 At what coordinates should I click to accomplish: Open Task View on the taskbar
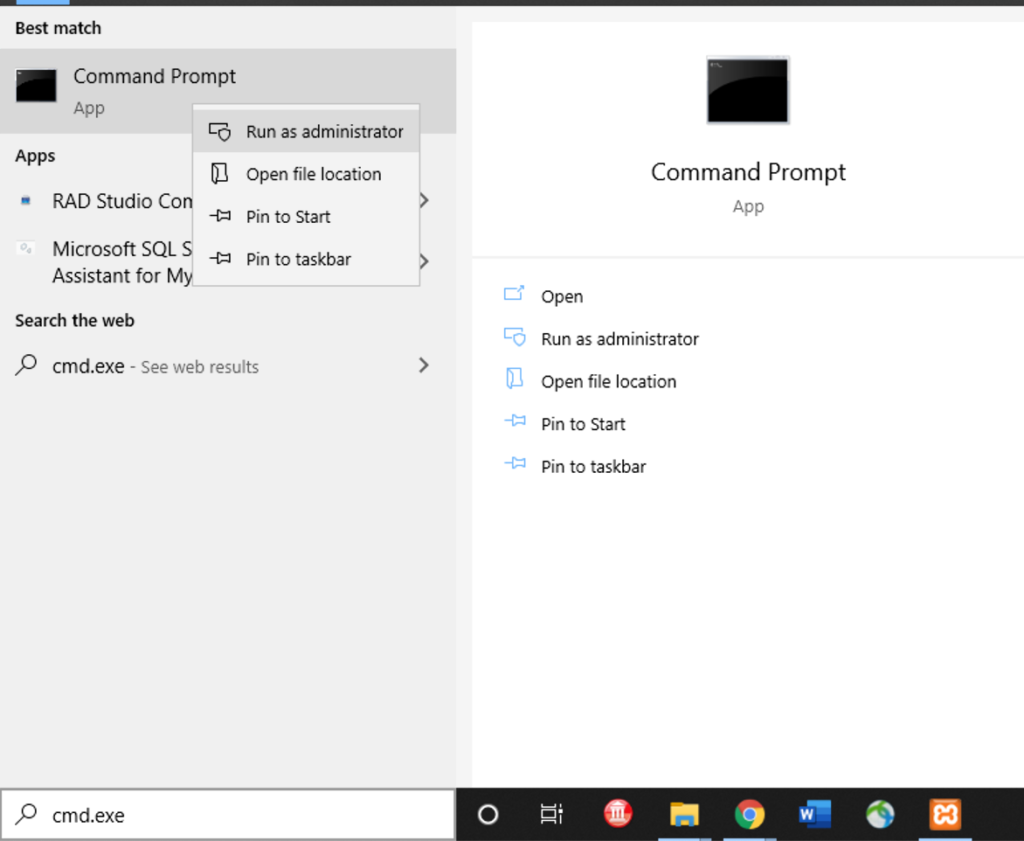552,814
